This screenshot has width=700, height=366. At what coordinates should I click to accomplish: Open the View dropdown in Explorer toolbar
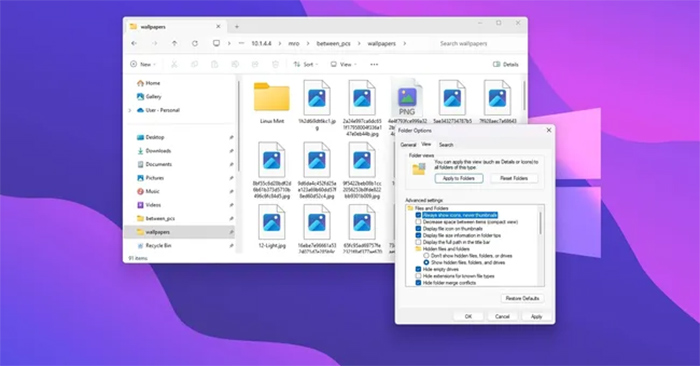pyautogui.click(x=343, y=64)
